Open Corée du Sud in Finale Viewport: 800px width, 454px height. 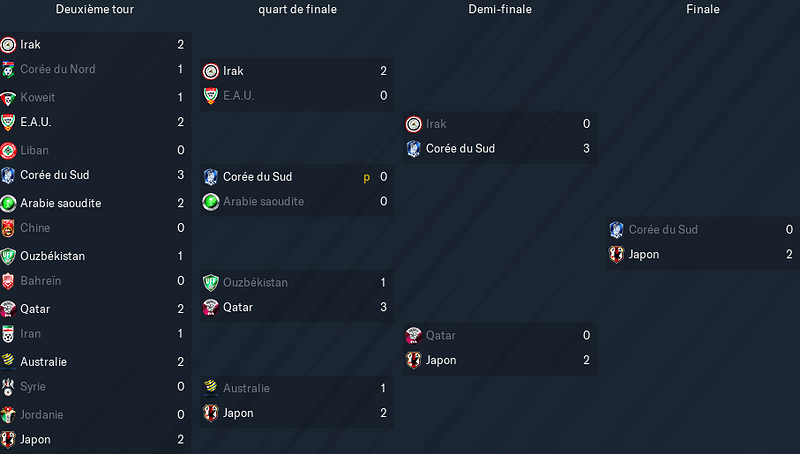click(x=663, y=230)
